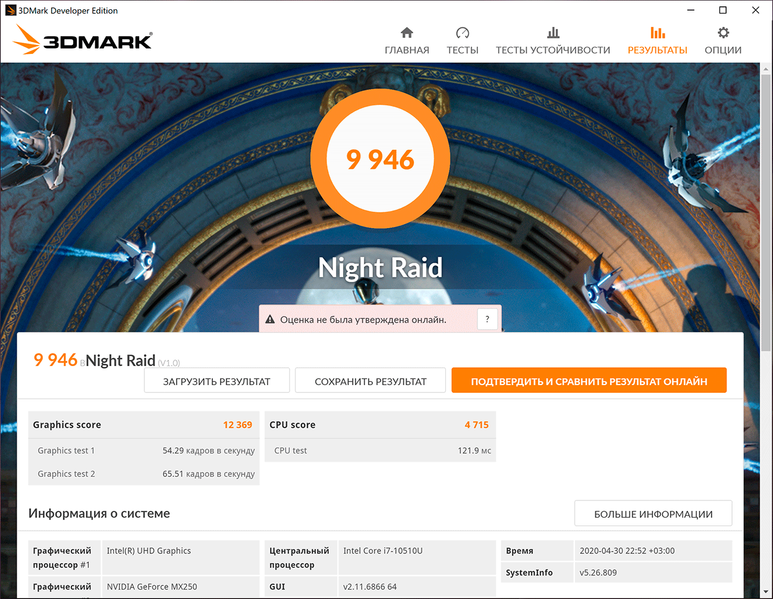Click the home icon above ГЛАВНАЯ
The height and width of the screenshot is (599, 773).
pyautogui.click(x=407, y=33)
